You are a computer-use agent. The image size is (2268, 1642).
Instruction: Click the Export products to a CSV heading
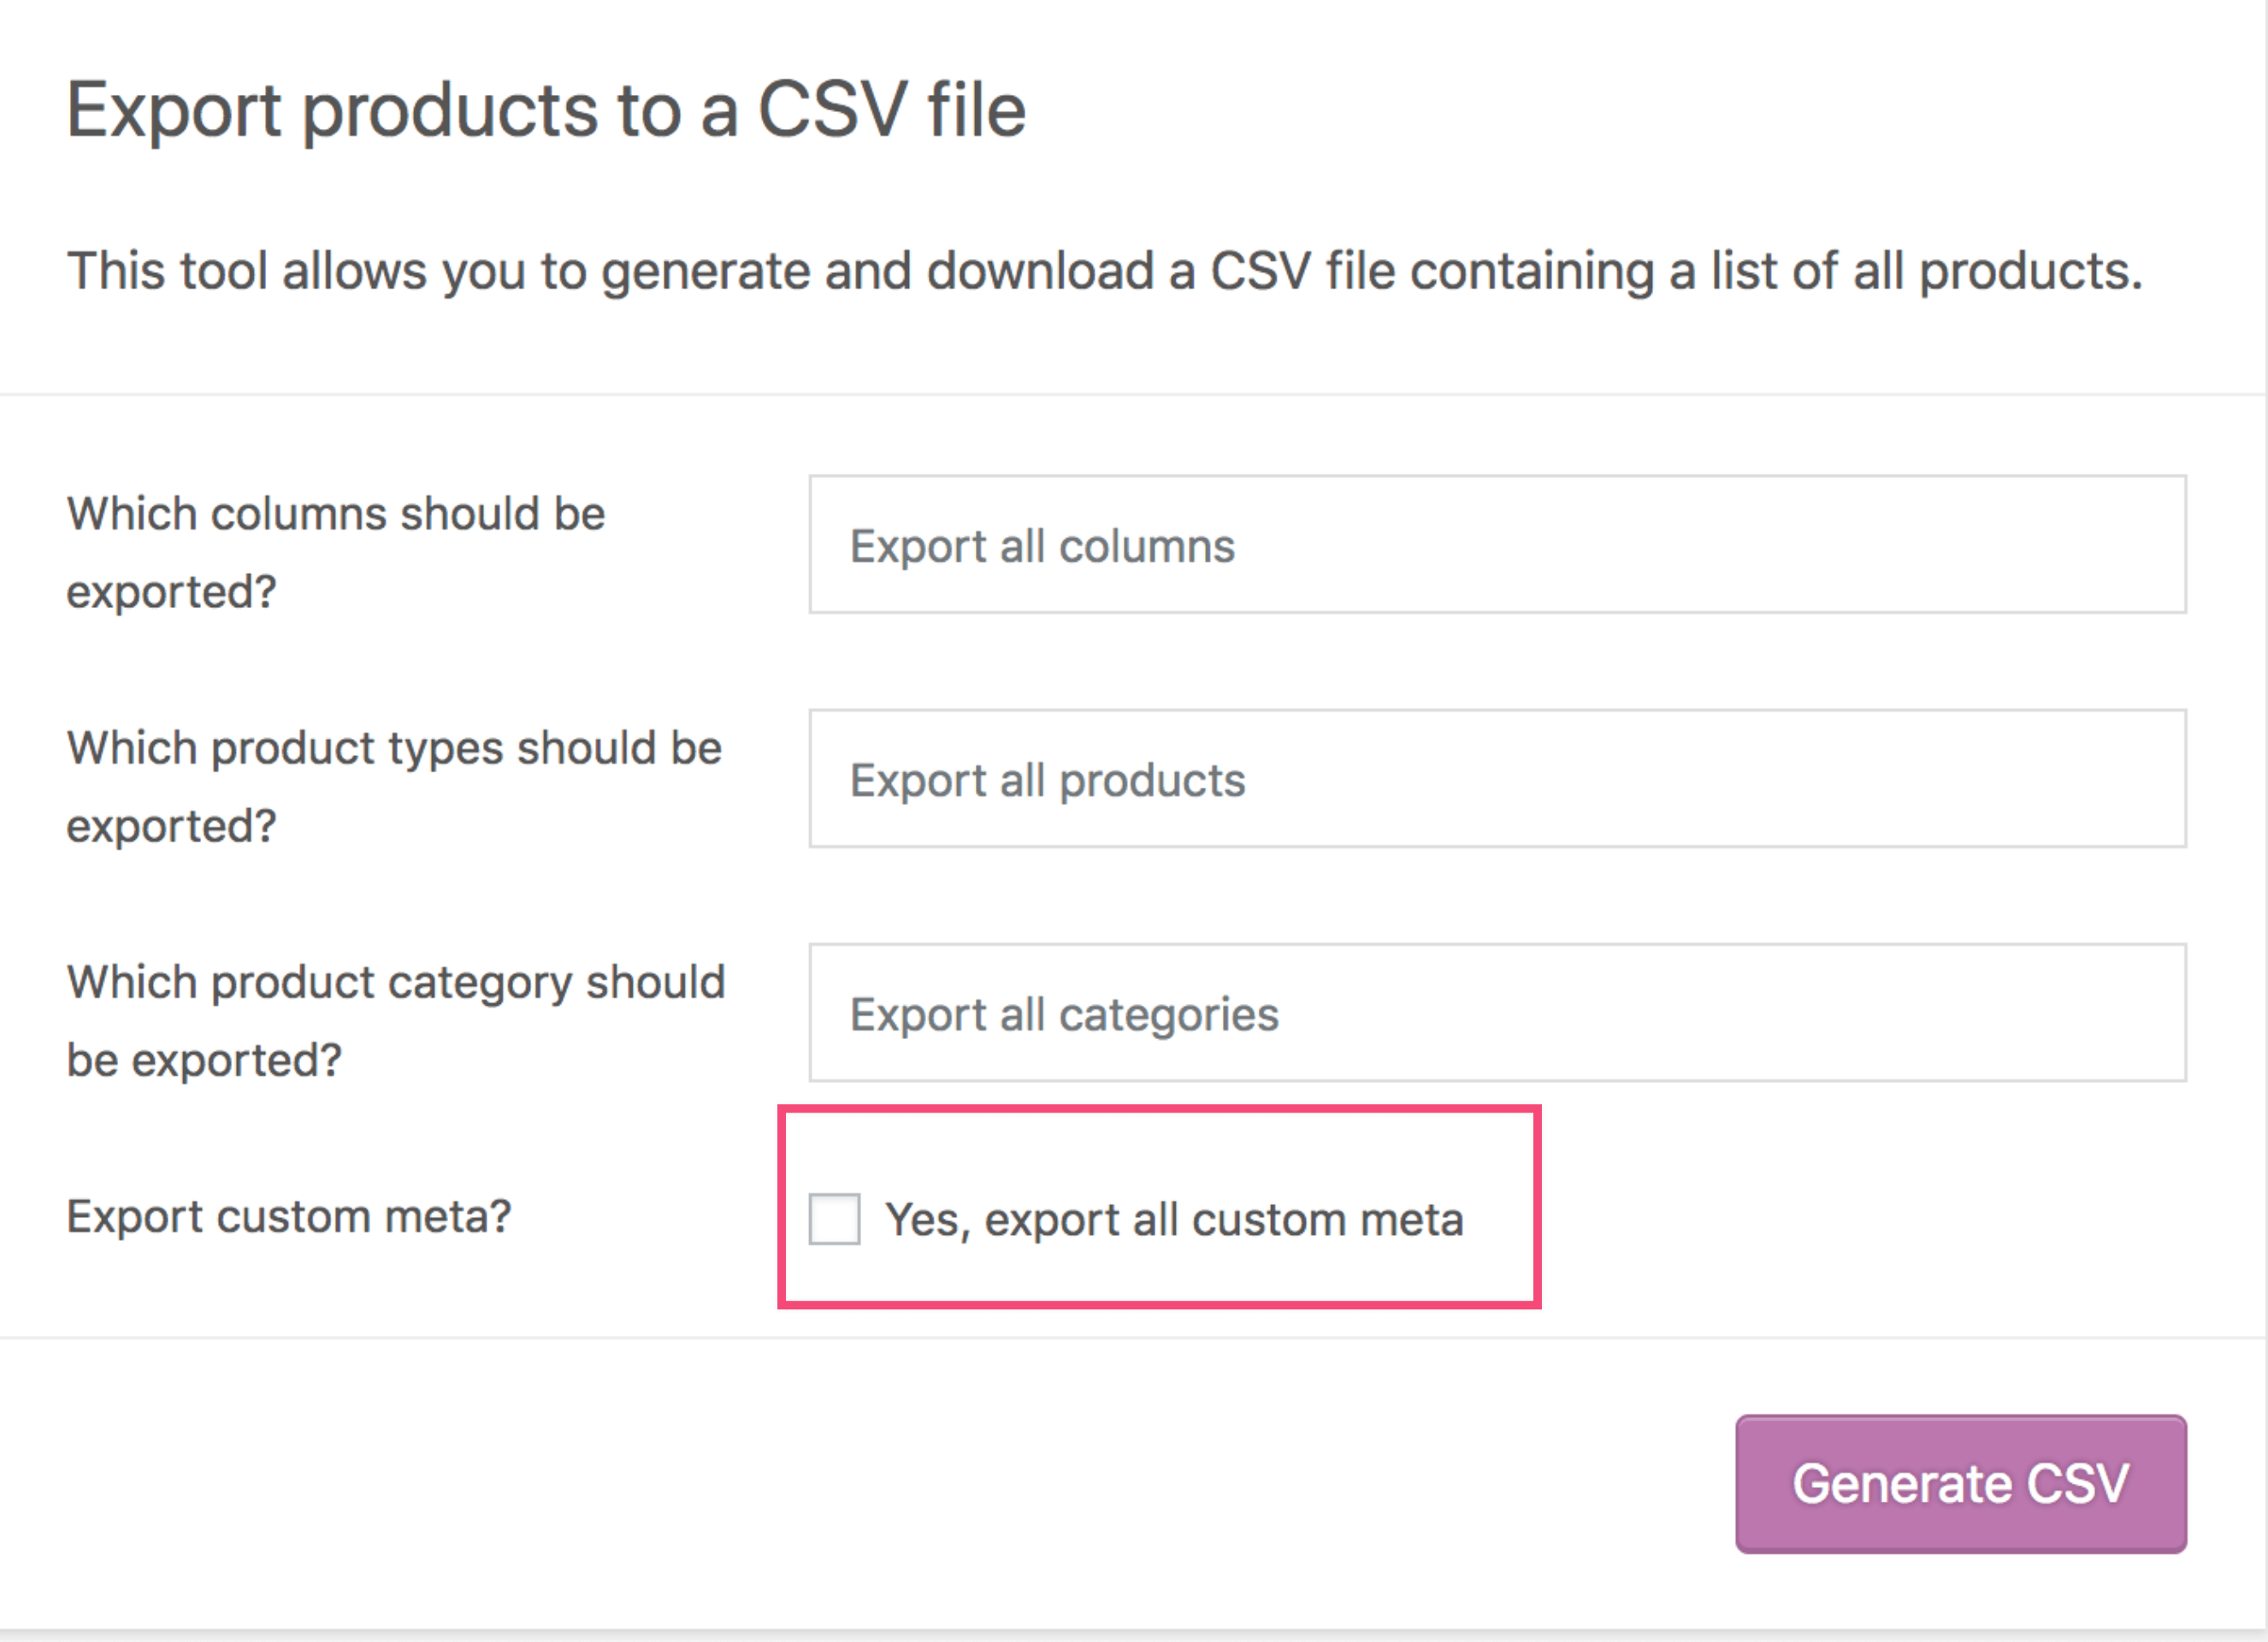click(546, 110)
